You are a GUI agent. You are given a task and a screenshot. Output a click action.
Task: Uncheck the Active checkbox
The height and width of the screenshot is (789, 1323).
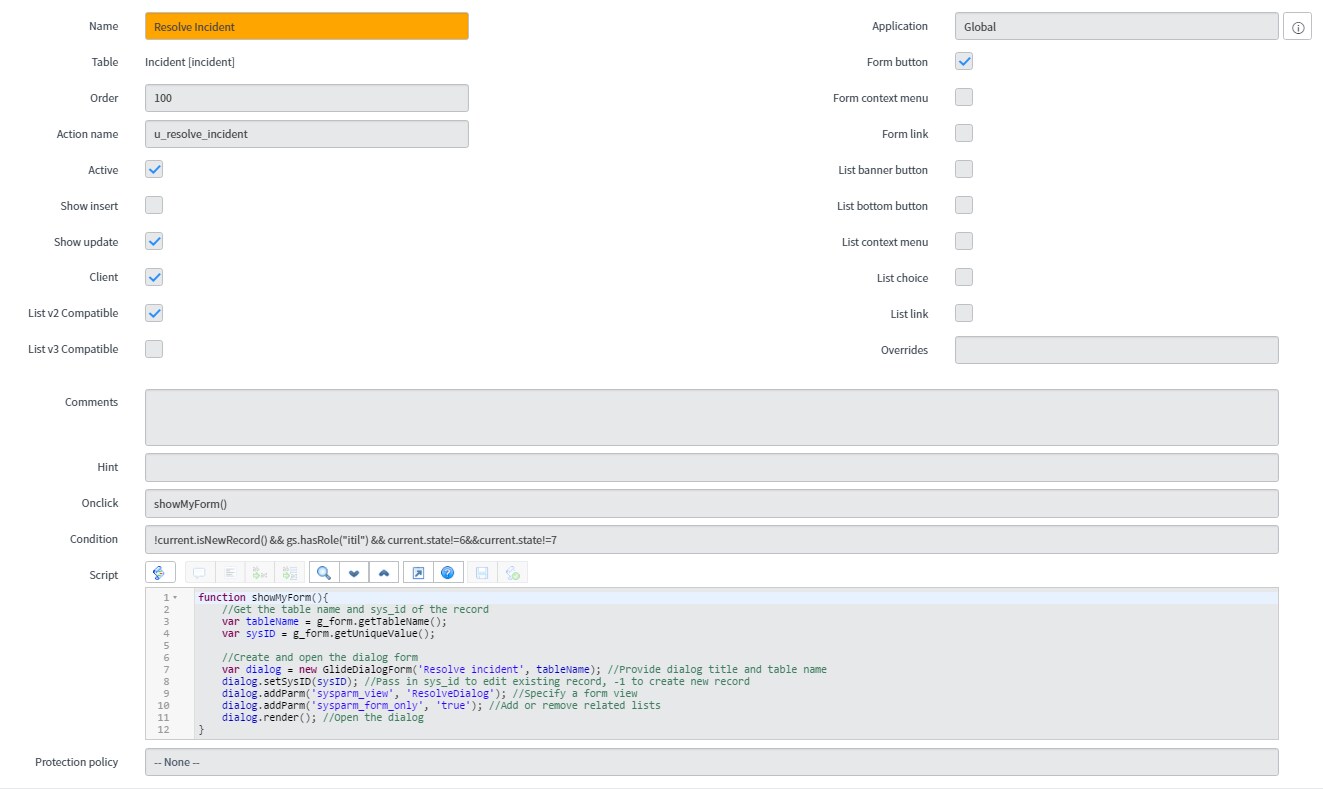[154, 169]
